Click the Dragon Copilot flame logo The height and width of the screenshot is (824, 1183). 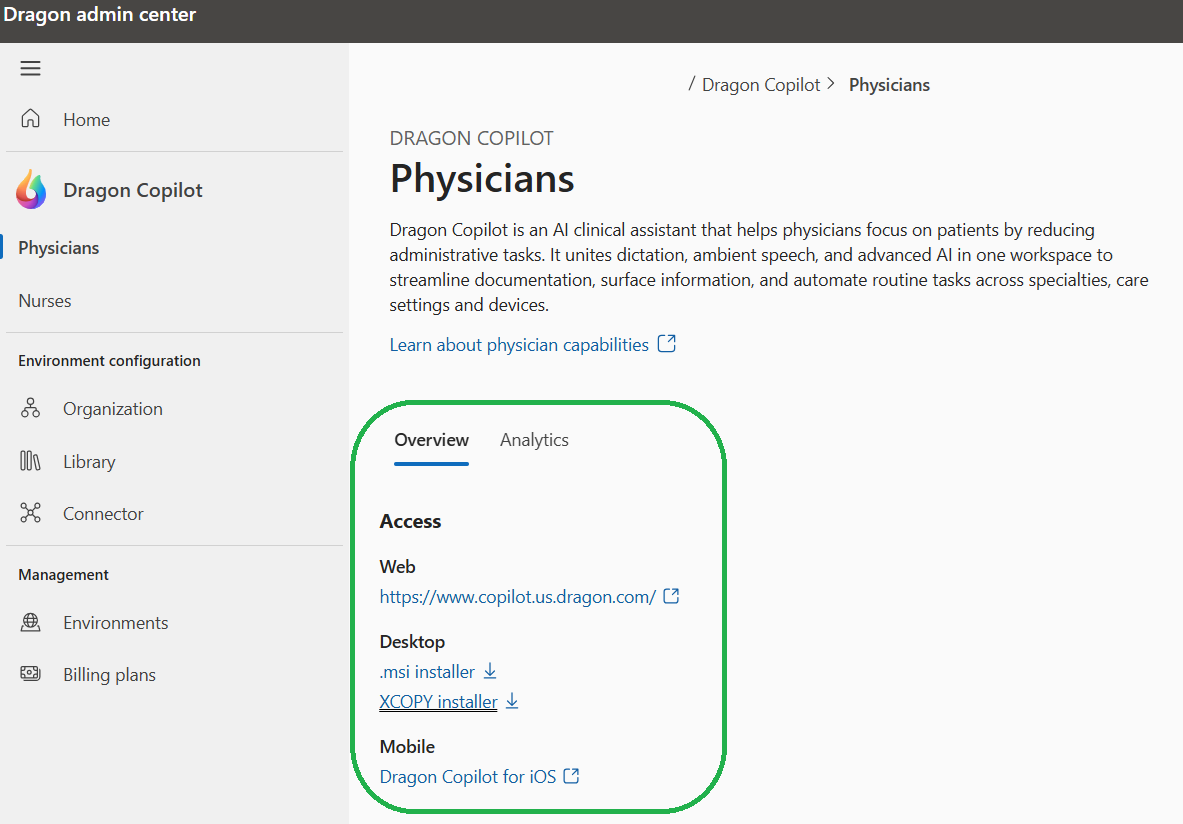(x=31, y=189)
